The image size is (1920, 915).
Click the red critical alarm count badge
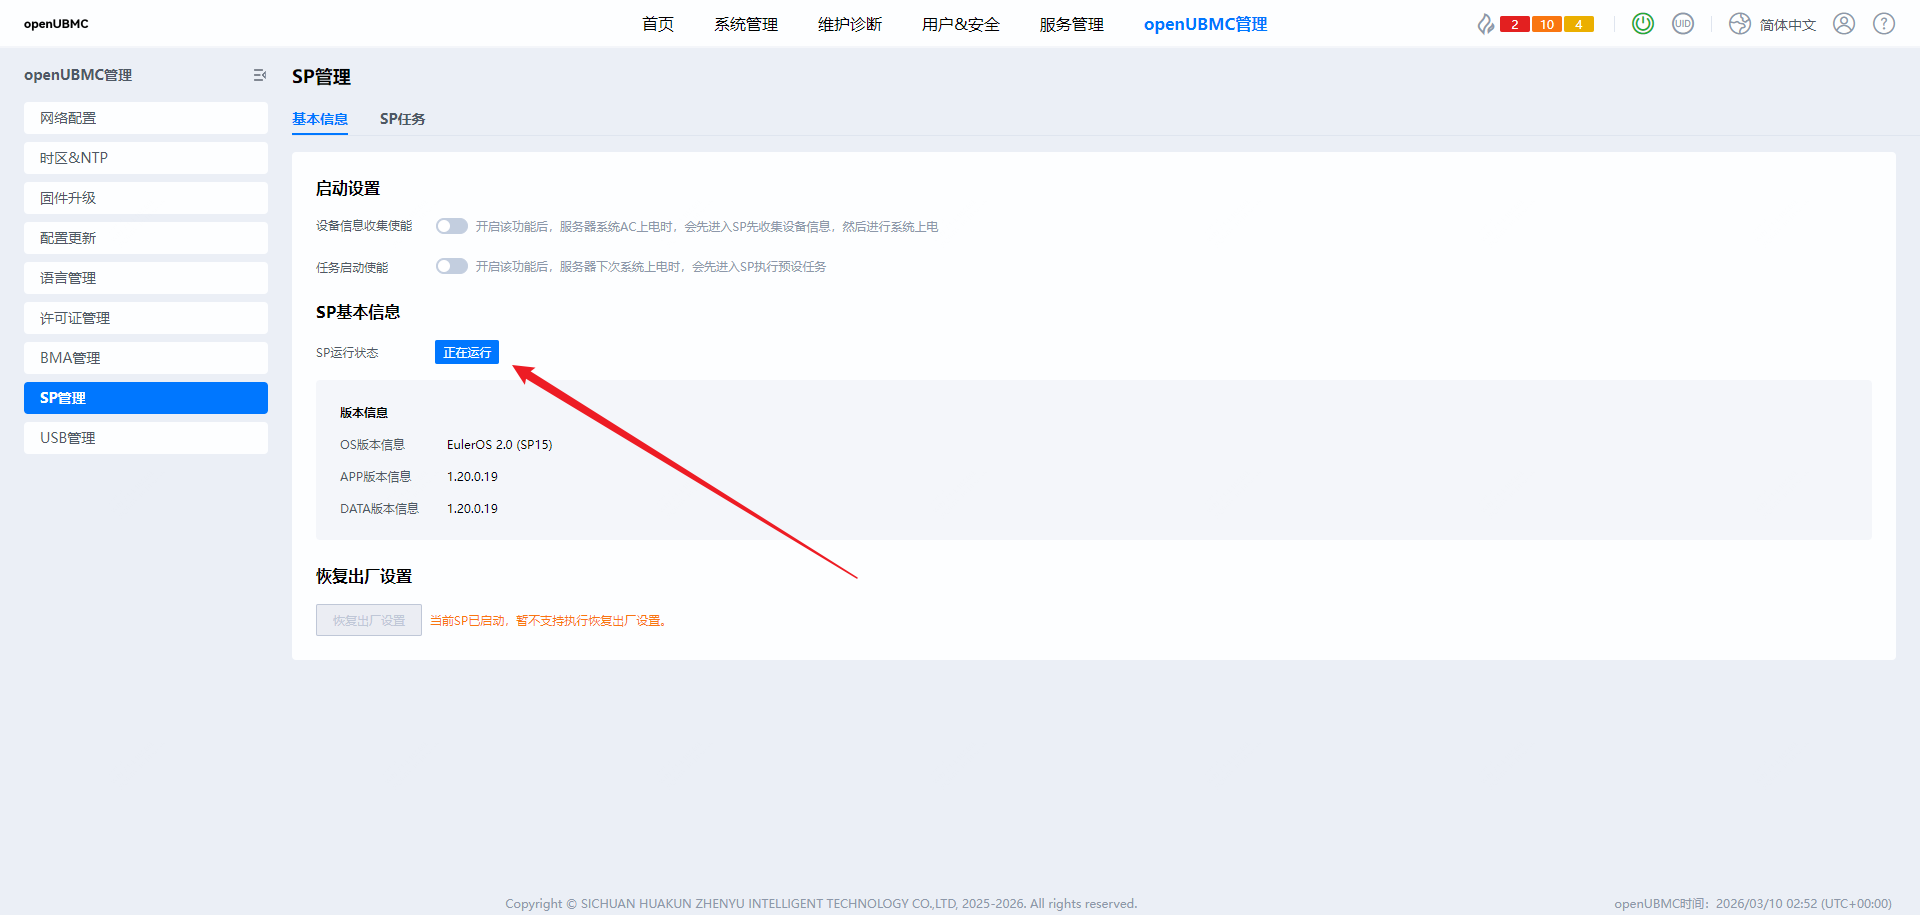(1515, 24)
